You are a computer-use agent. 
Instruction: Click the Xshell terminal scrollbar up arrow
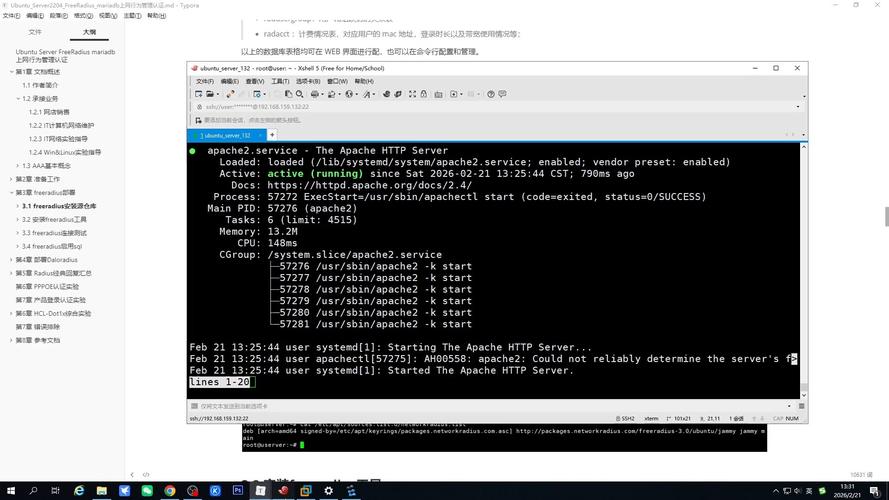pos(803,147)
